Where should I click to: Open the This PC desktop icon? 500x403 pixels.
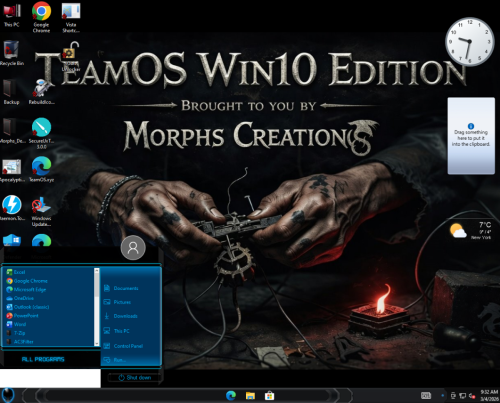(x=12, y=15)
